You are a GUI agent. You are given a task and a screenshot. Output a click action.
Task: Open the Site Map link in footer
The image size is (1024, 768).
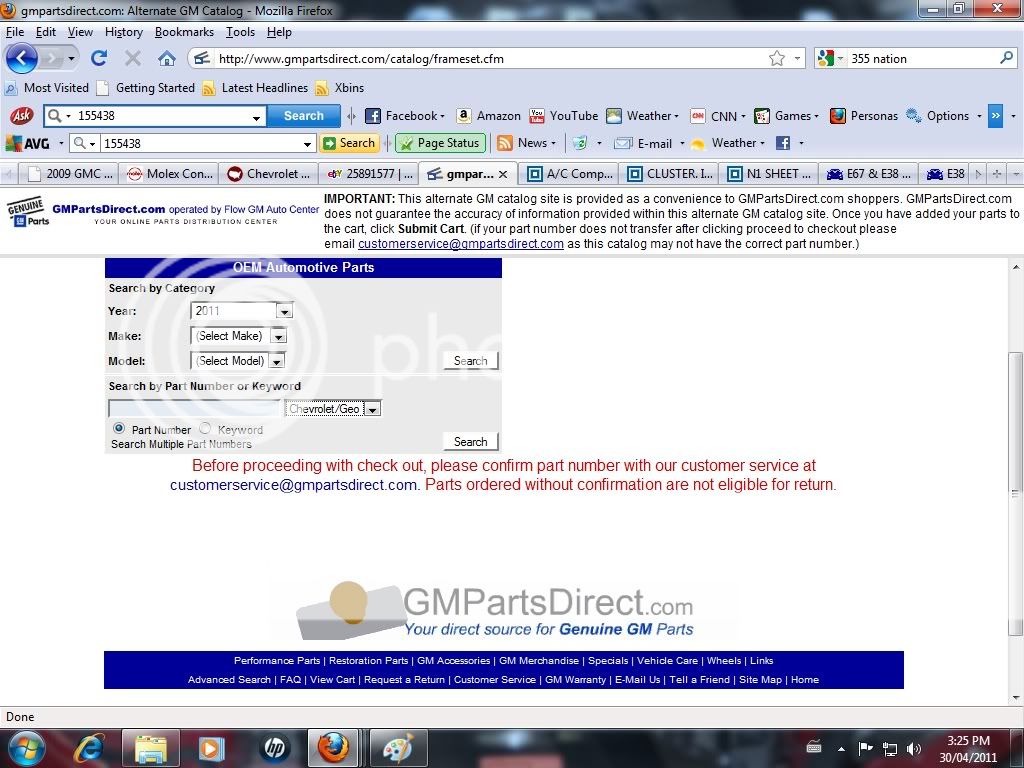click(763, 679)
